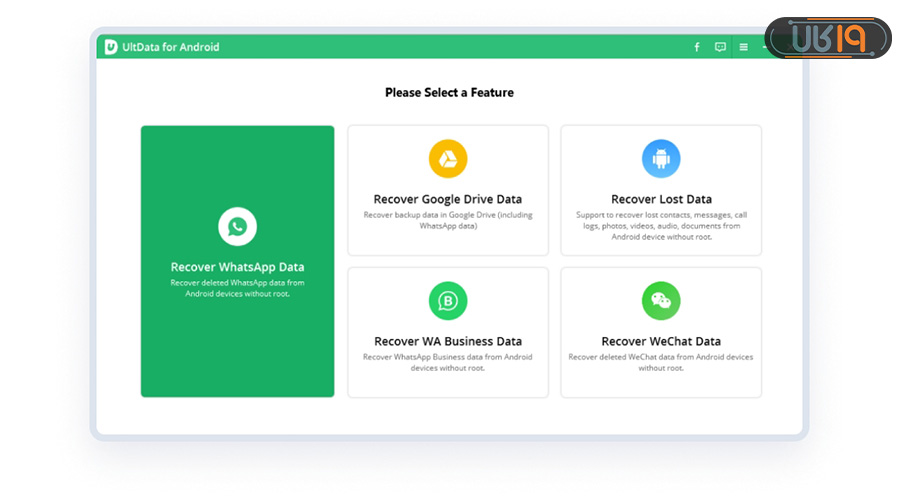Open the Facebook page from title bar
900x500 pixels.
tap(697, 47)
